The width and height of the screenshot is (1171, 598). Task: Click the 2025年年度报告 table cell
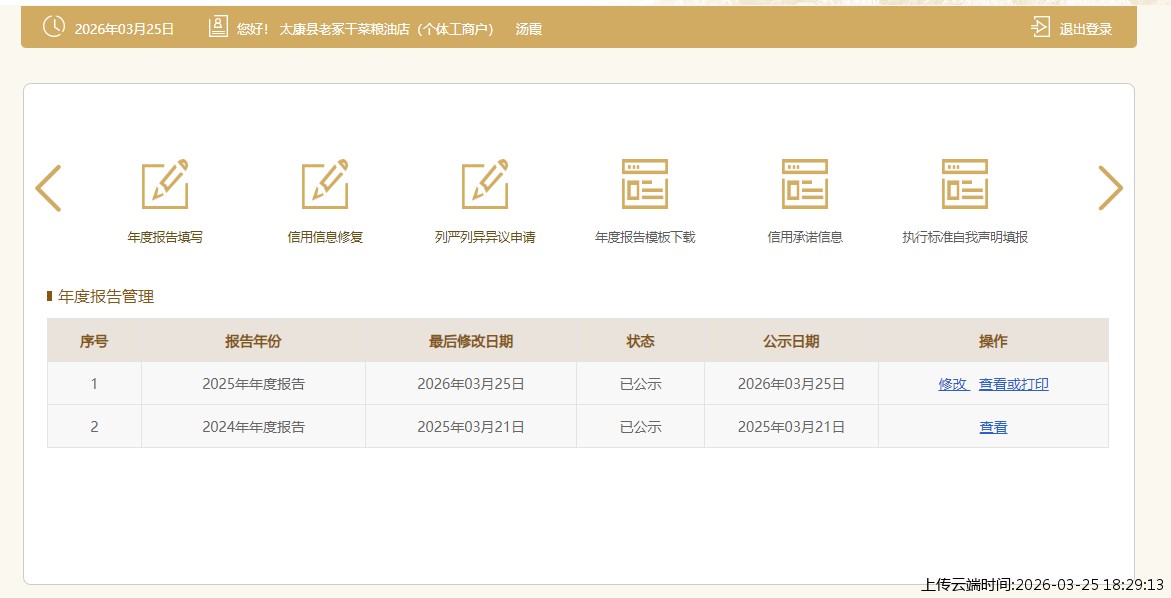click(x=253, y=384)
